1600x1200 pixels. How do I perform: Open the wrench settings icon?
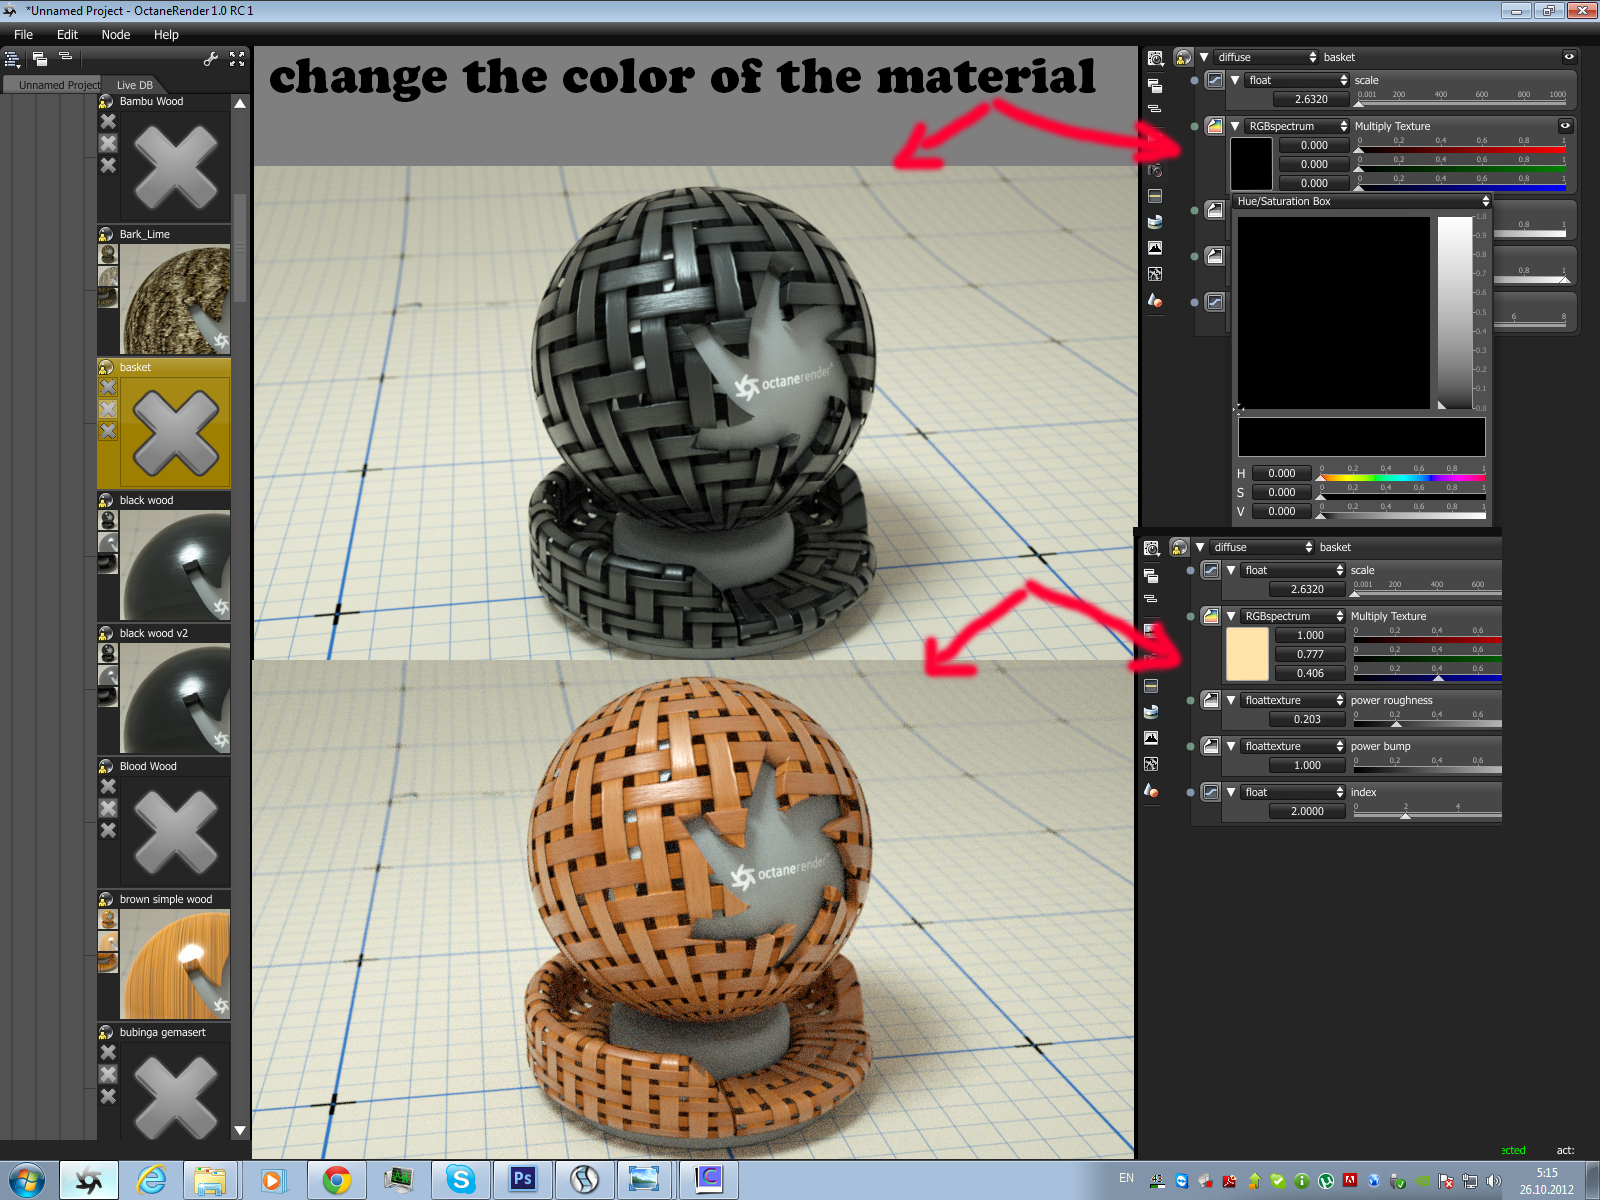(210, 59)
